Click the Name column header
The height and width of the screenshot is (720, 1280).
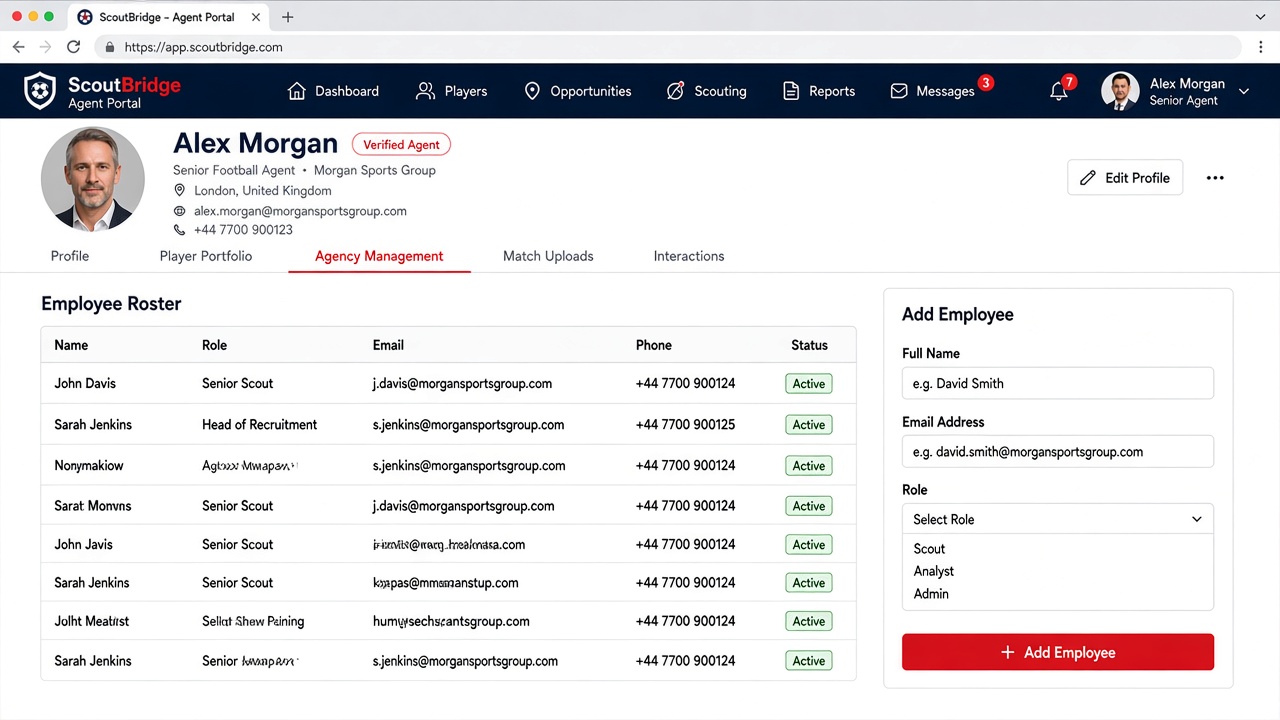71,345
